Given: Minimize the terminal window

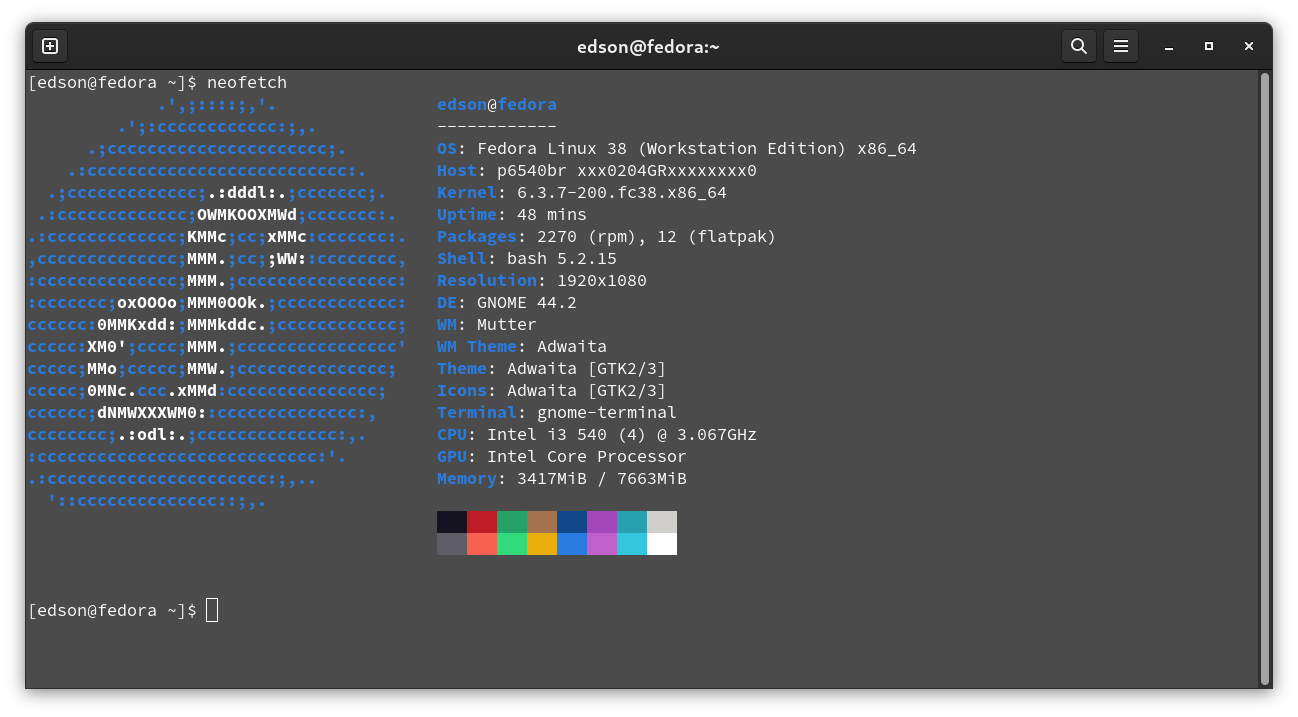Looking at the screenshot, I should 1169,46.
